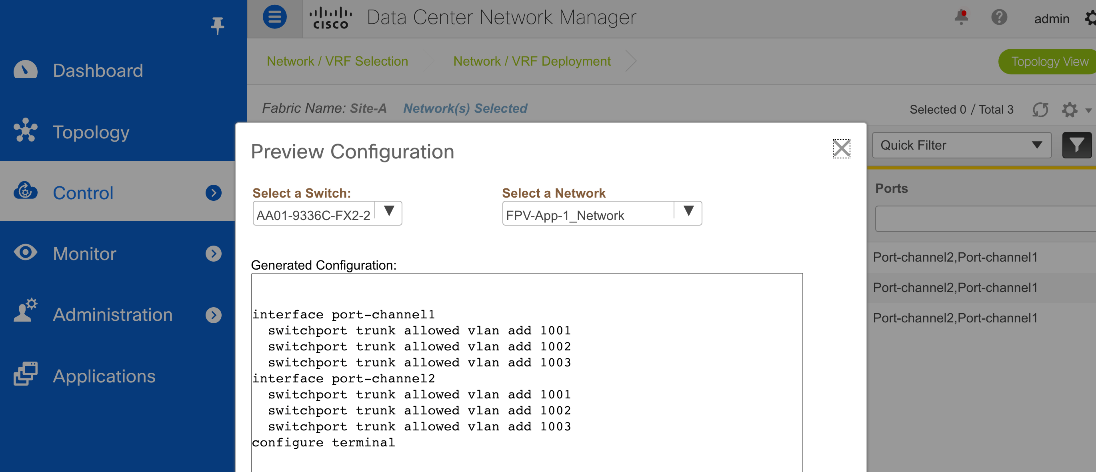This screenshot has width=1096, height=472.
Task: Click the 'configure terminal' line
Action: (x=323, y=443)
